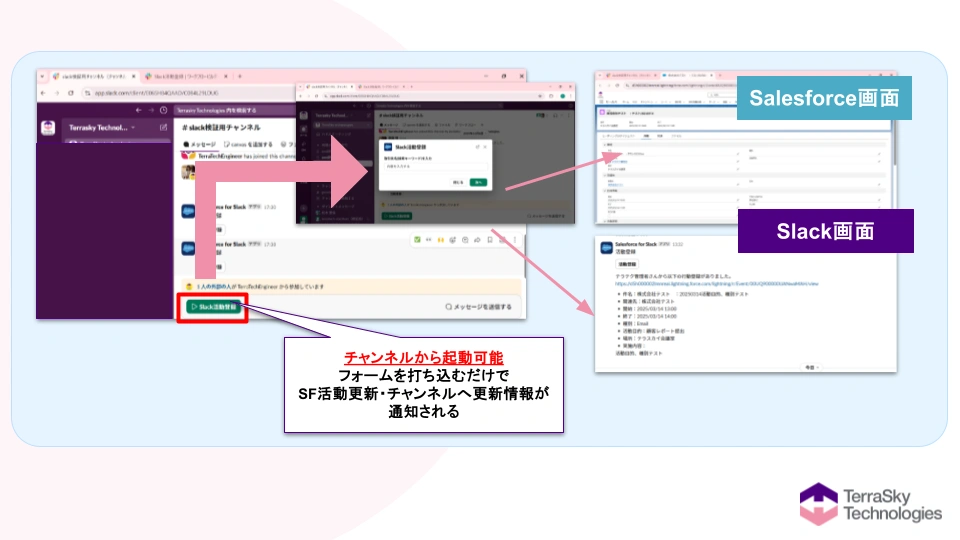Open the more actions three-dot icon on message

coord(515,240)
